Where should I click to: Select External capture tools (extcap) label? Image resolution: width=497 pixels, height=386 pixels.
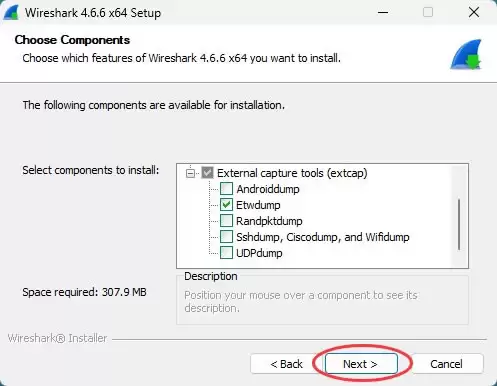292,173
